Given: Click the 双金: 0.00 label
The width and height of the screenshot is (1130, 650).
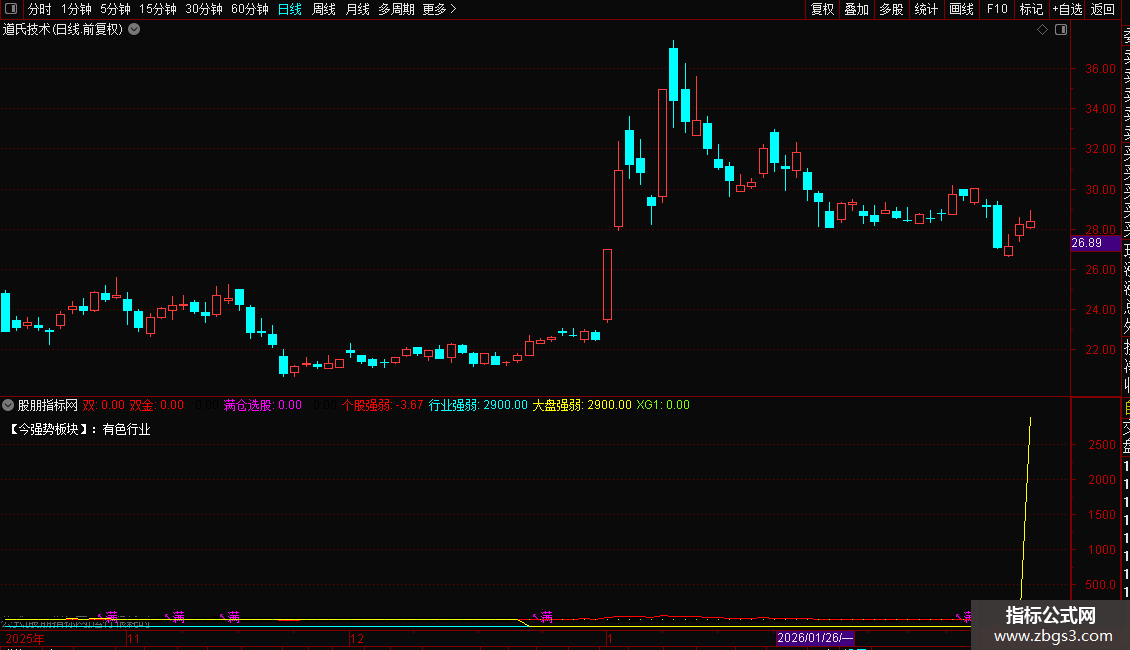Looking at the screenshot, I should 156,405.
